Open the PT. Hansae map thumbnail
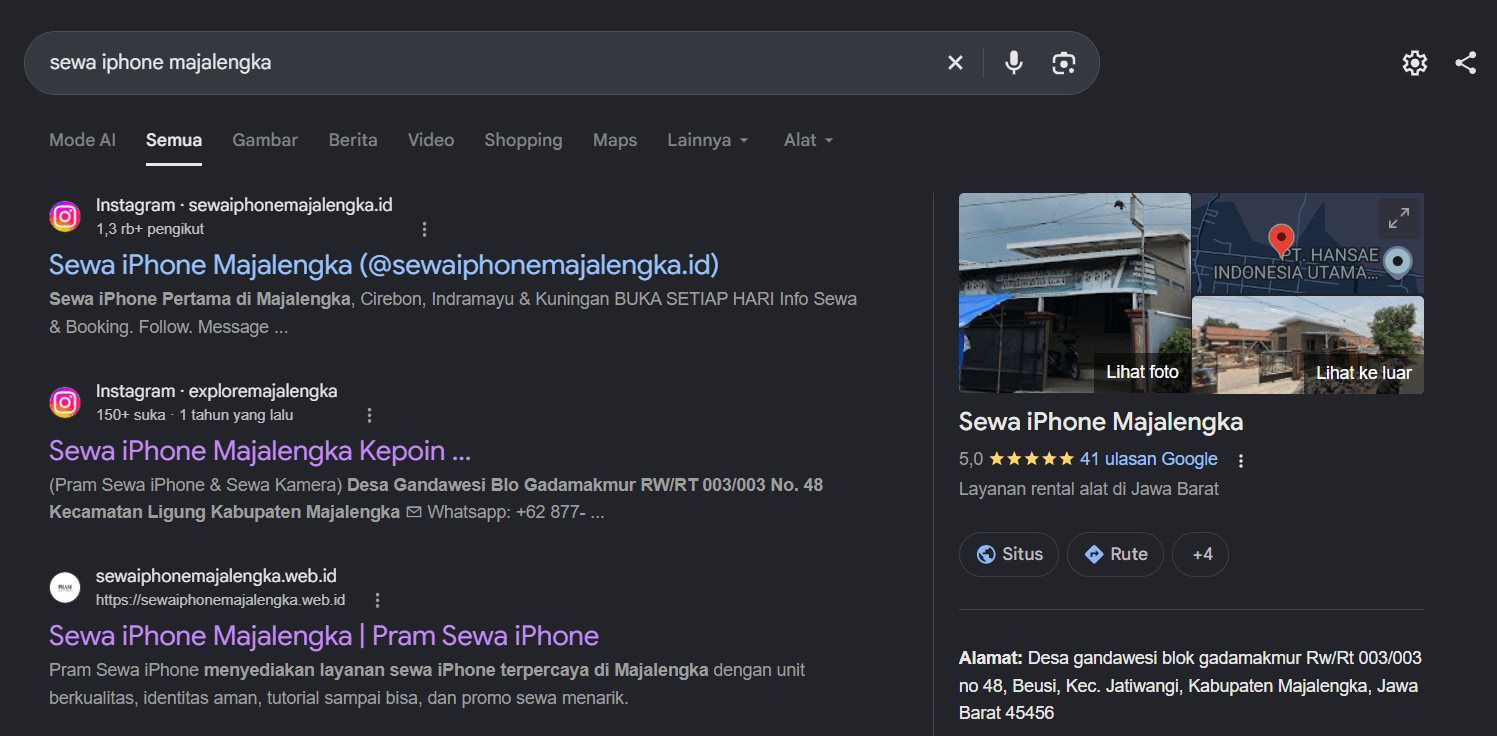This screenshot has height=736, width=1497. (x=1308, y=243)
